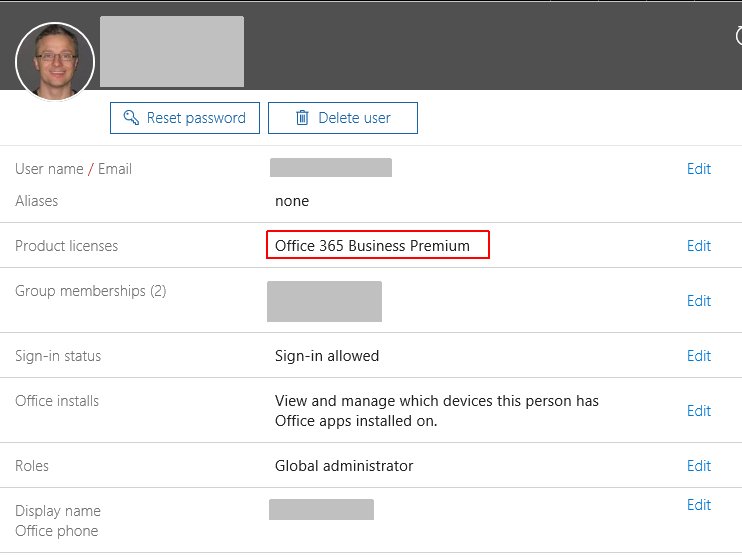Open the user's profile photo
This screenshot has height=559, width=742.
click(55, 62)
